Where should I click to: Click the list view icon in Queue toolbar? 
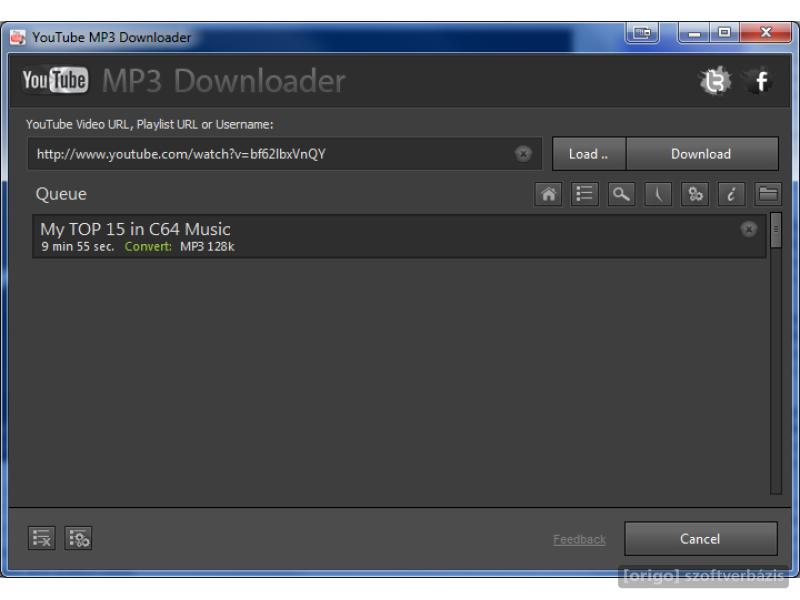point(585,194)
